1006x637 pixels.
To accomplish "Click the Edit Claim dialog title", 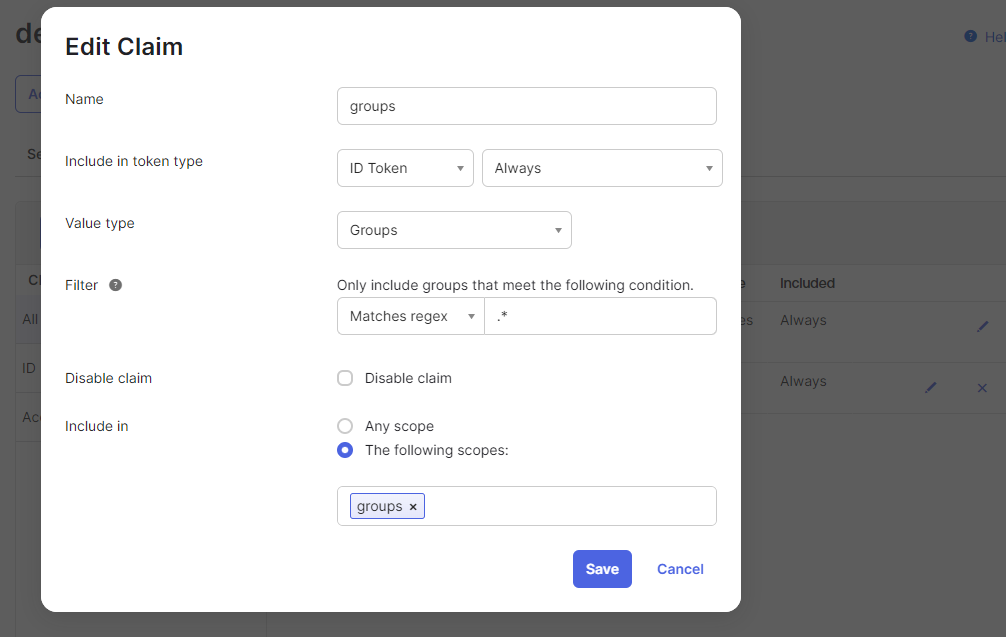I will click(124, 47).
